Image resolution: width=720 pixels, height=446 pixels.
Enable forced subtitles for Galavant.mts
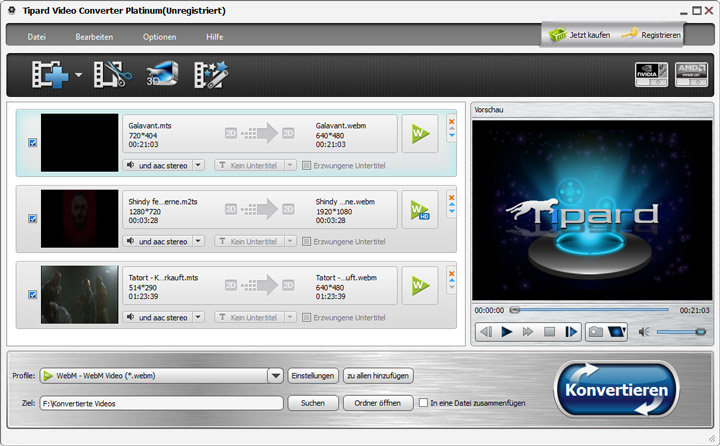click(x=306, y=165)
